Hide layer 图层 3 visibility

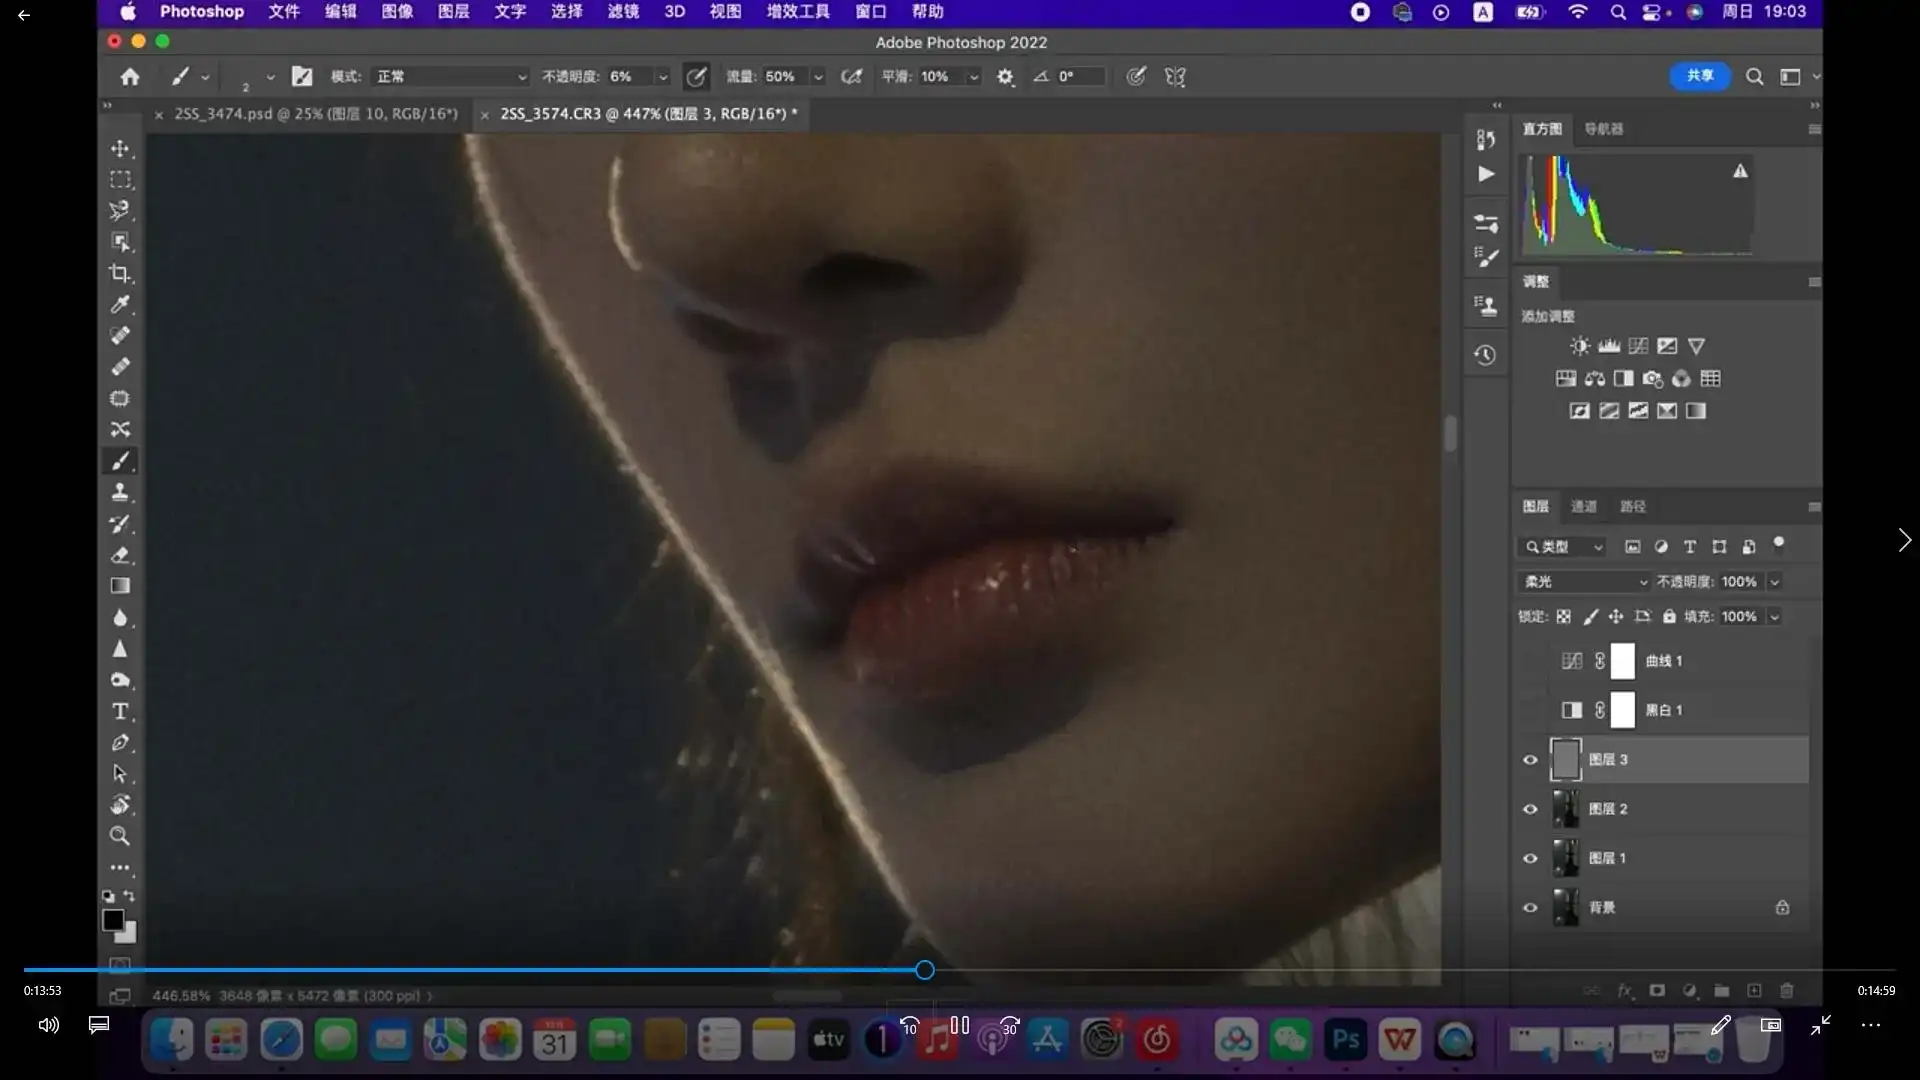[x=1530, y=760]
